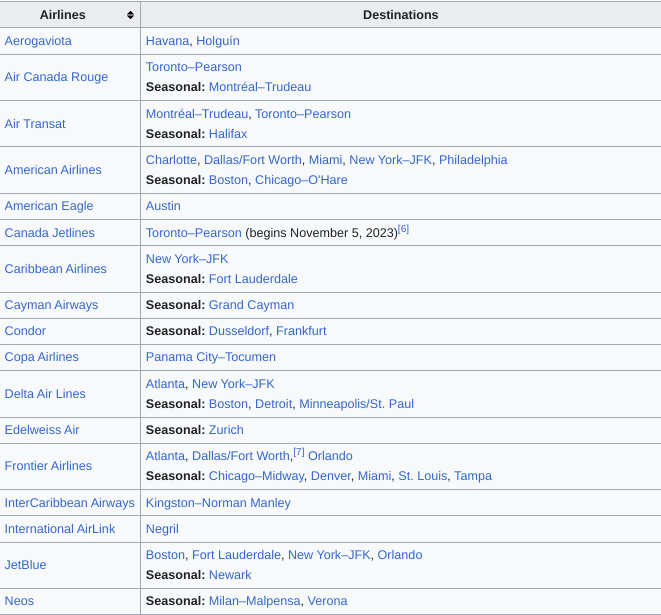
Task: Open Atlanta in Delta Air Lines row
Action: point(165,384)
